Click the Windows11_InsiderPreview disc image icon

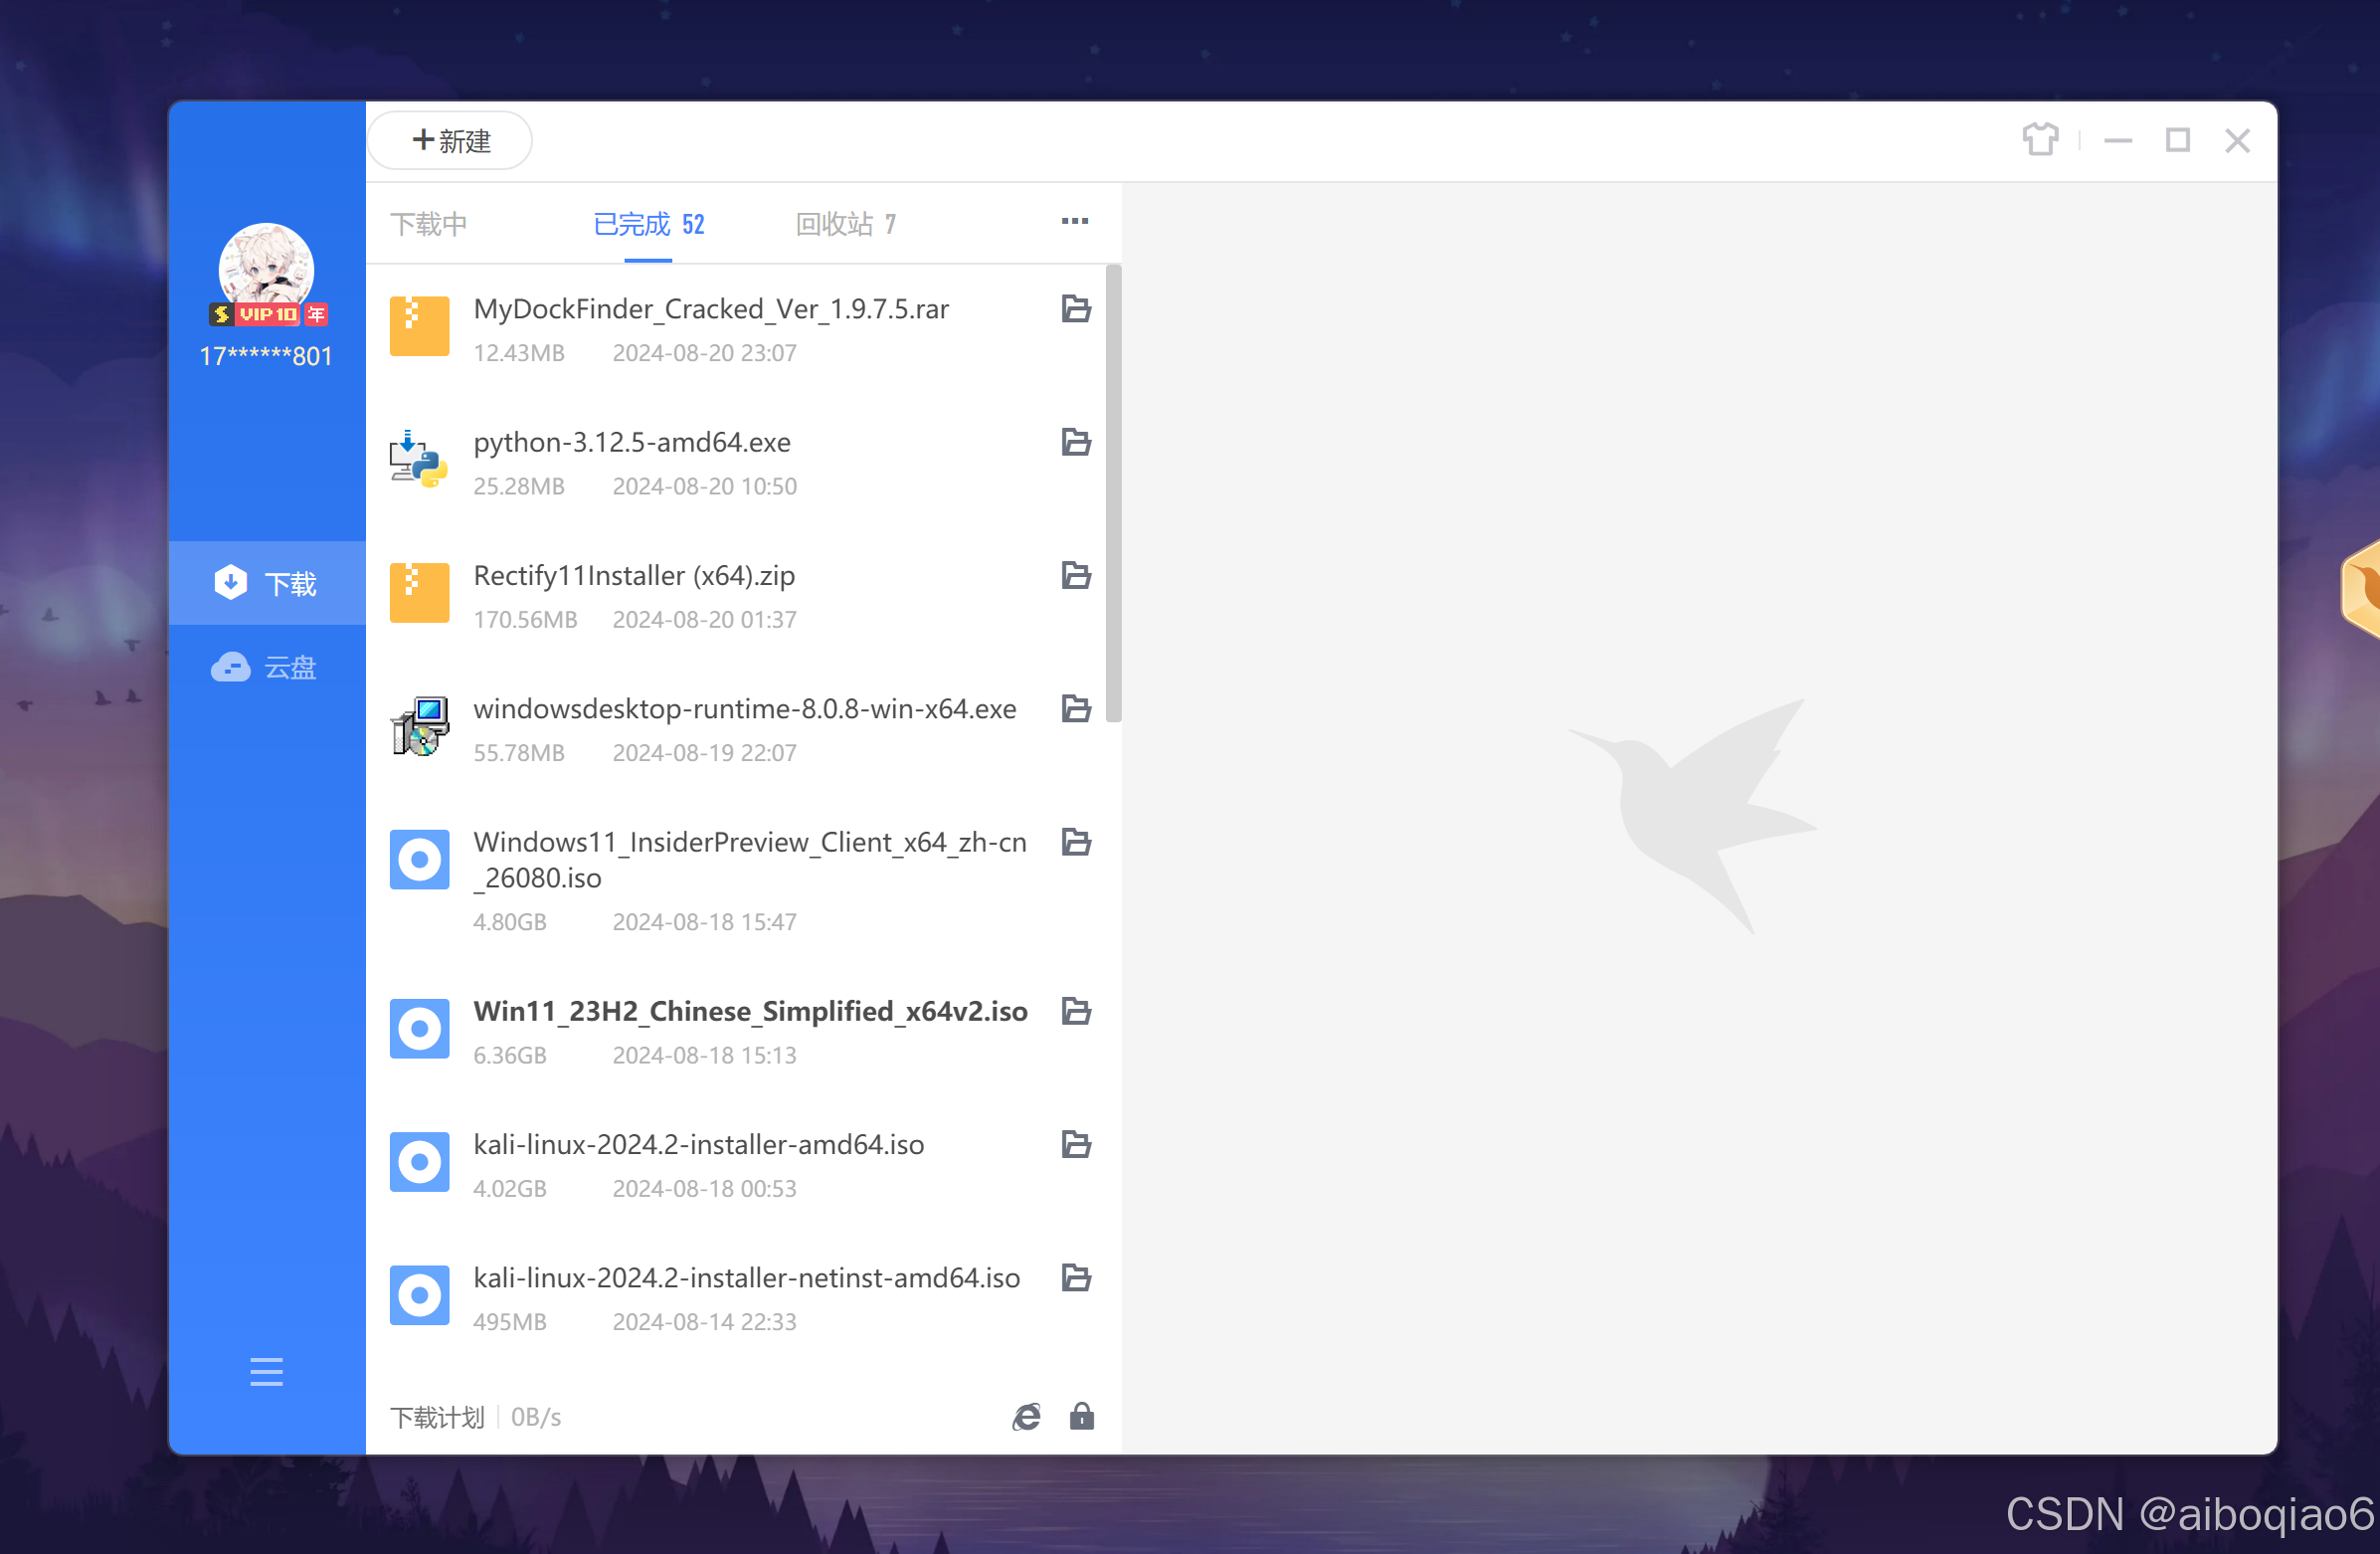pos(419,859)
